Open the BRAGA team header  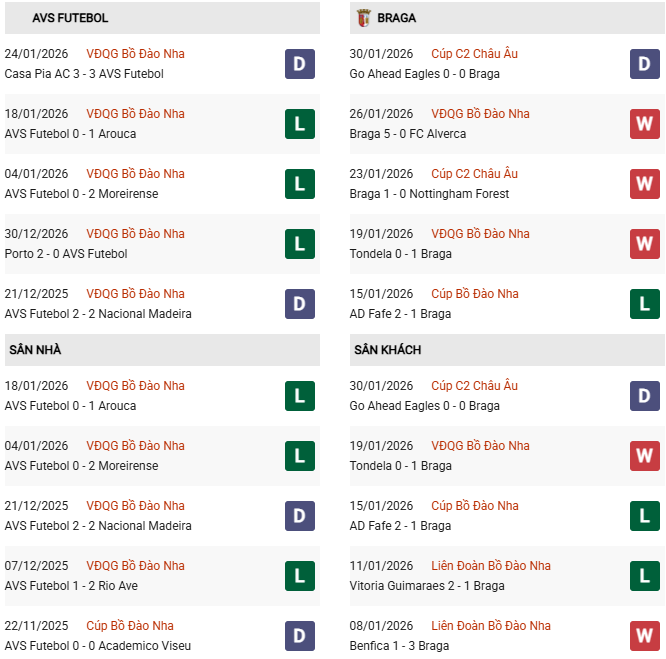398,18
